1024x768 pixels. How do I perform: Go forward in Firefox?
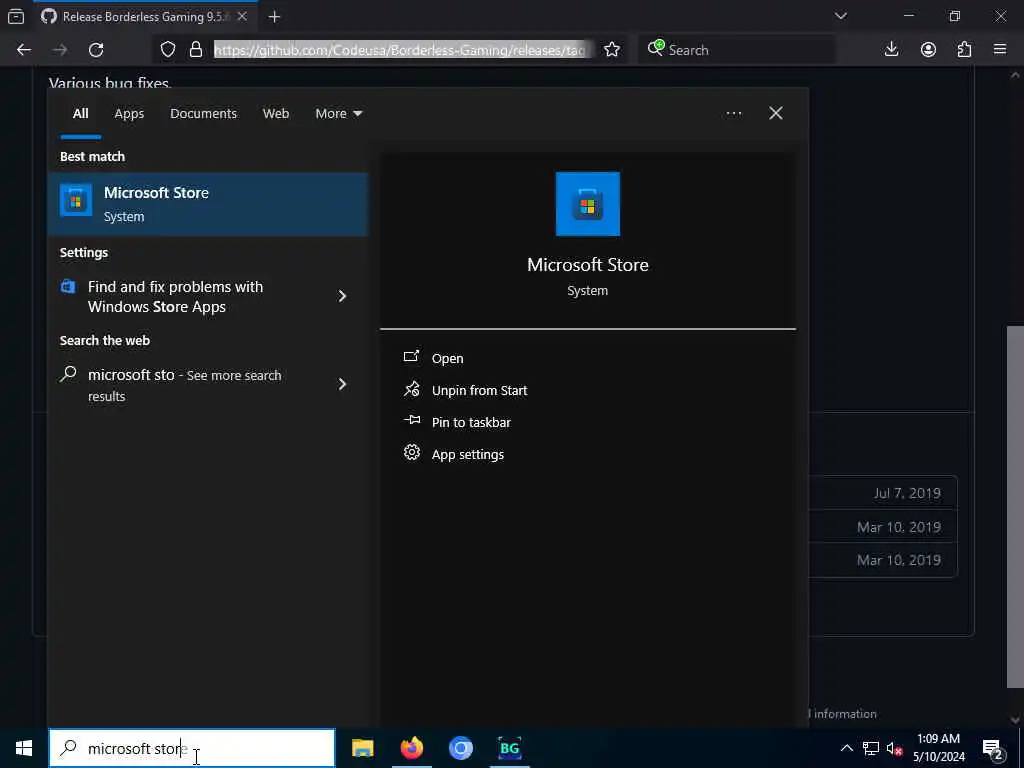(x=60, y=50)
